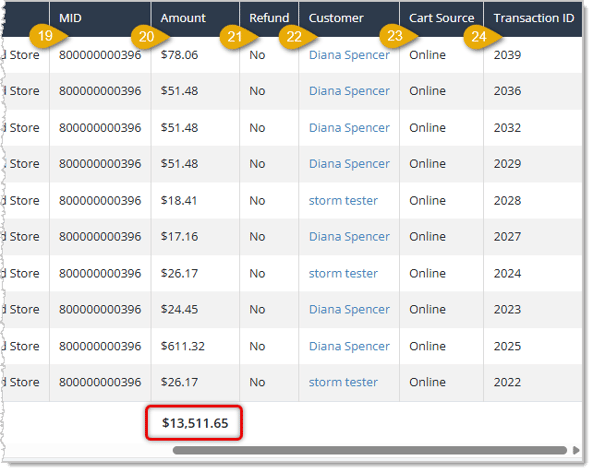
Task: Click the scroll right arrow
Action: [576, 450]
